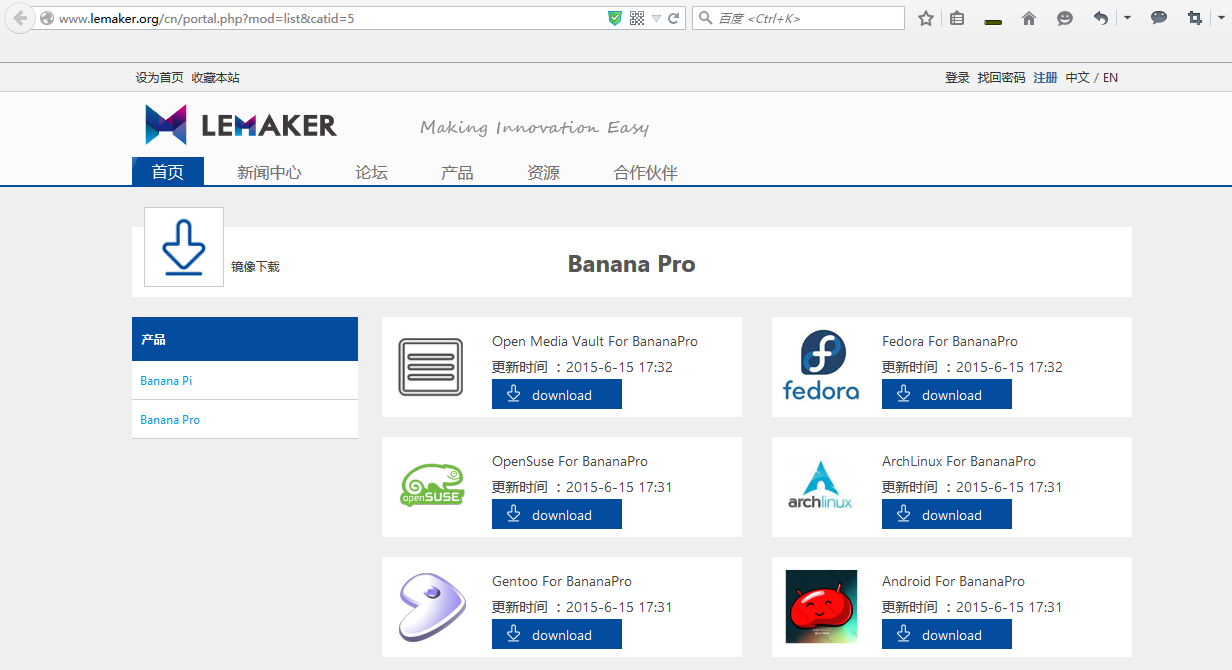Click the undo arrow toolbar icon
This screenshot has width=1232, height=670.
pos(1101,18)
